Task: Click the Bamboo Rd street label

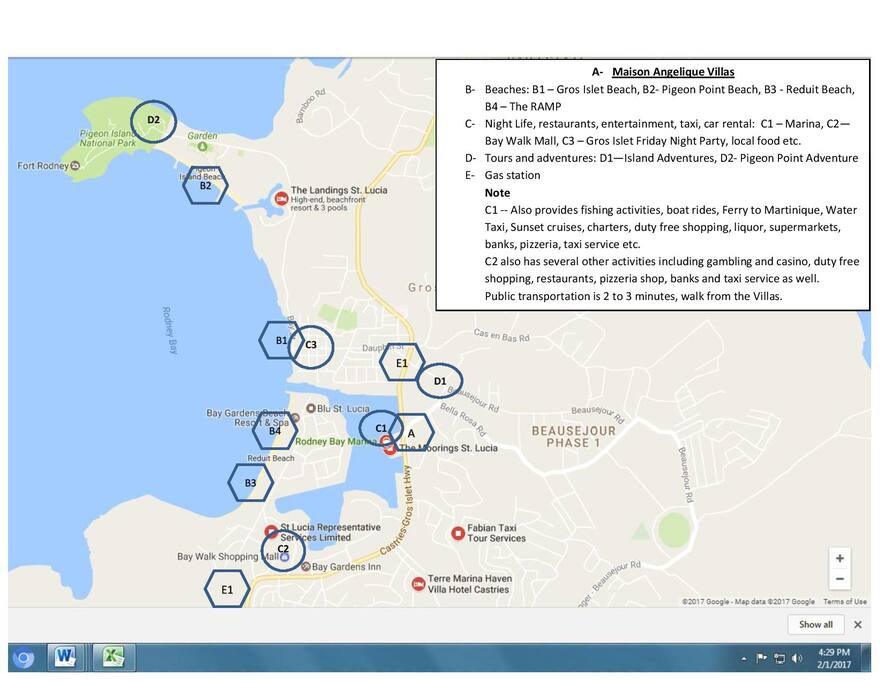Action: (311, 105)
